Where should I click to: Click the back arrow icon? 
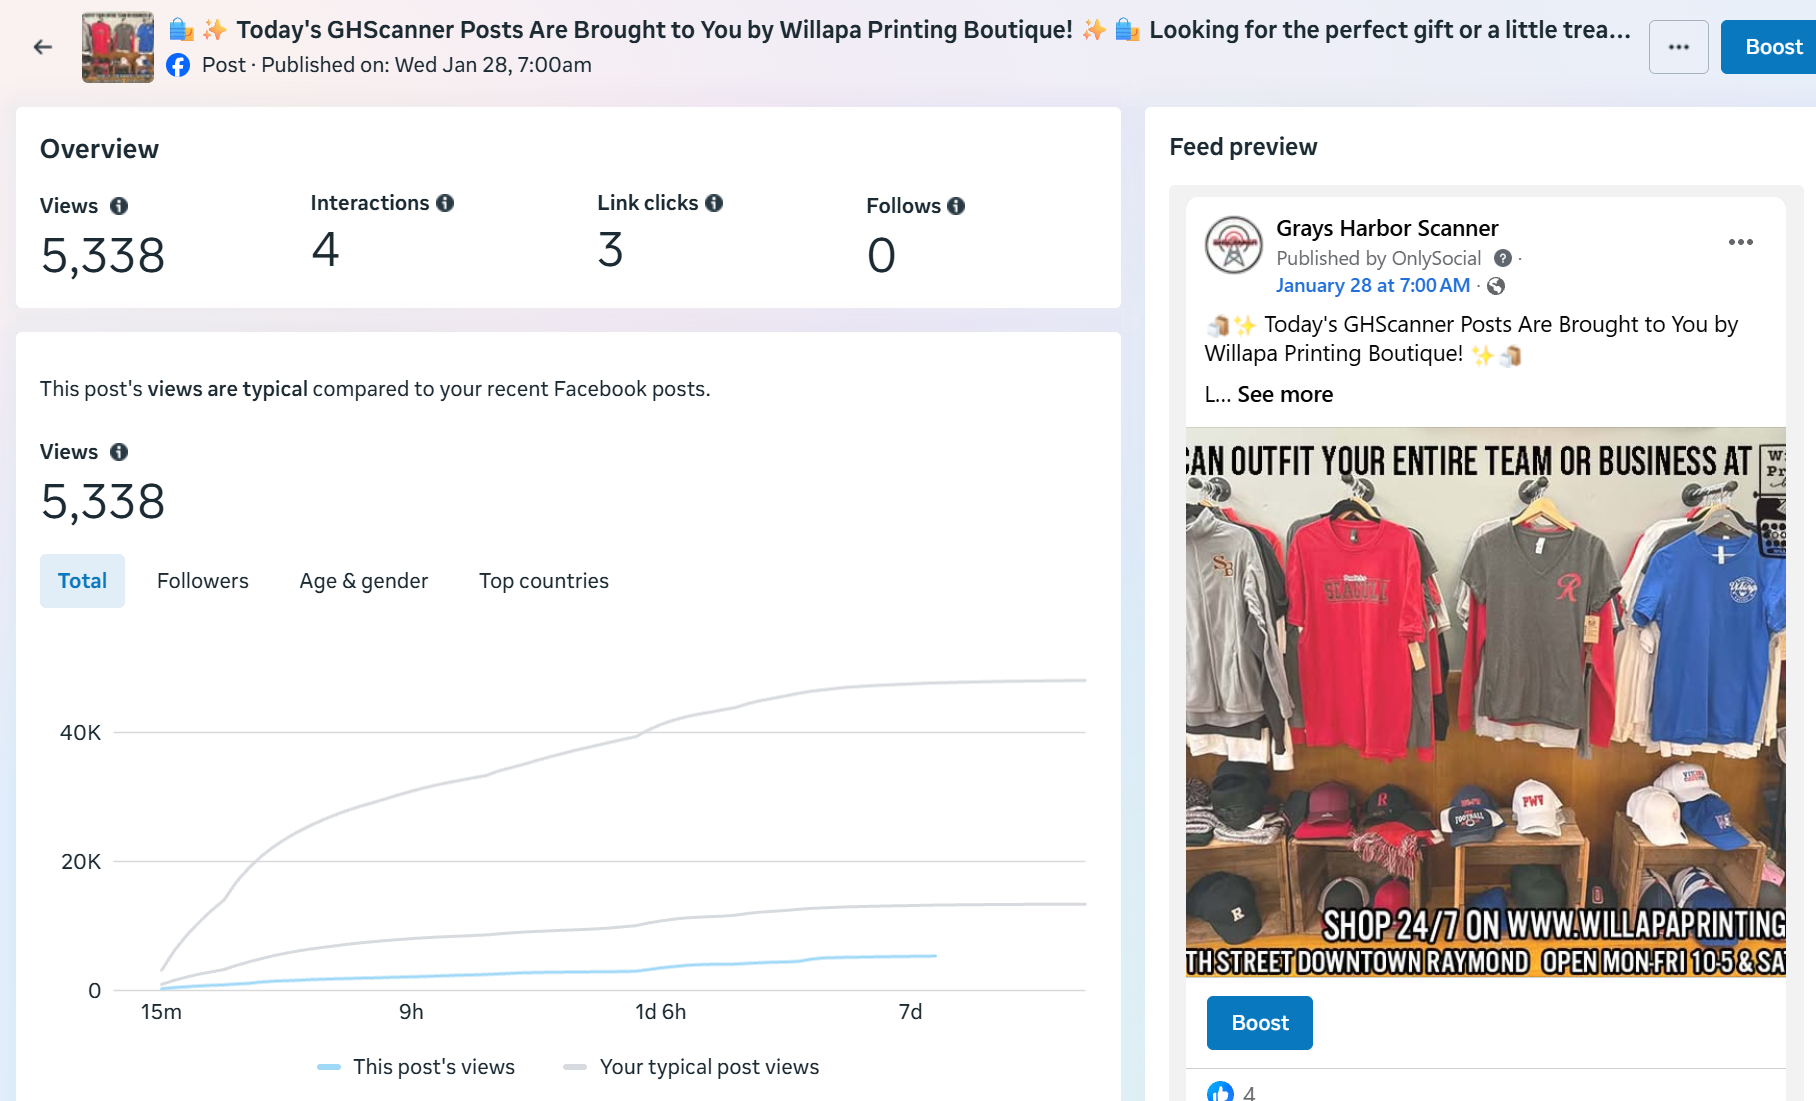pos(42,47)
